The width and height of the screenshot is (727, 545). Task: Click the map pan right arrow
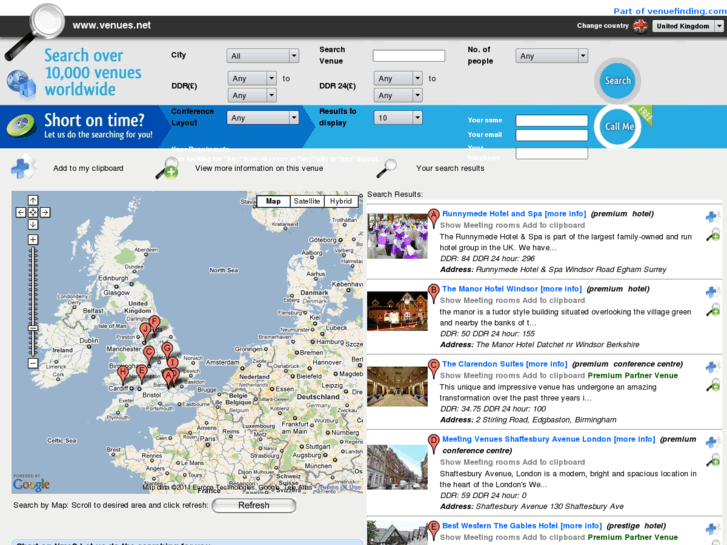45,212
